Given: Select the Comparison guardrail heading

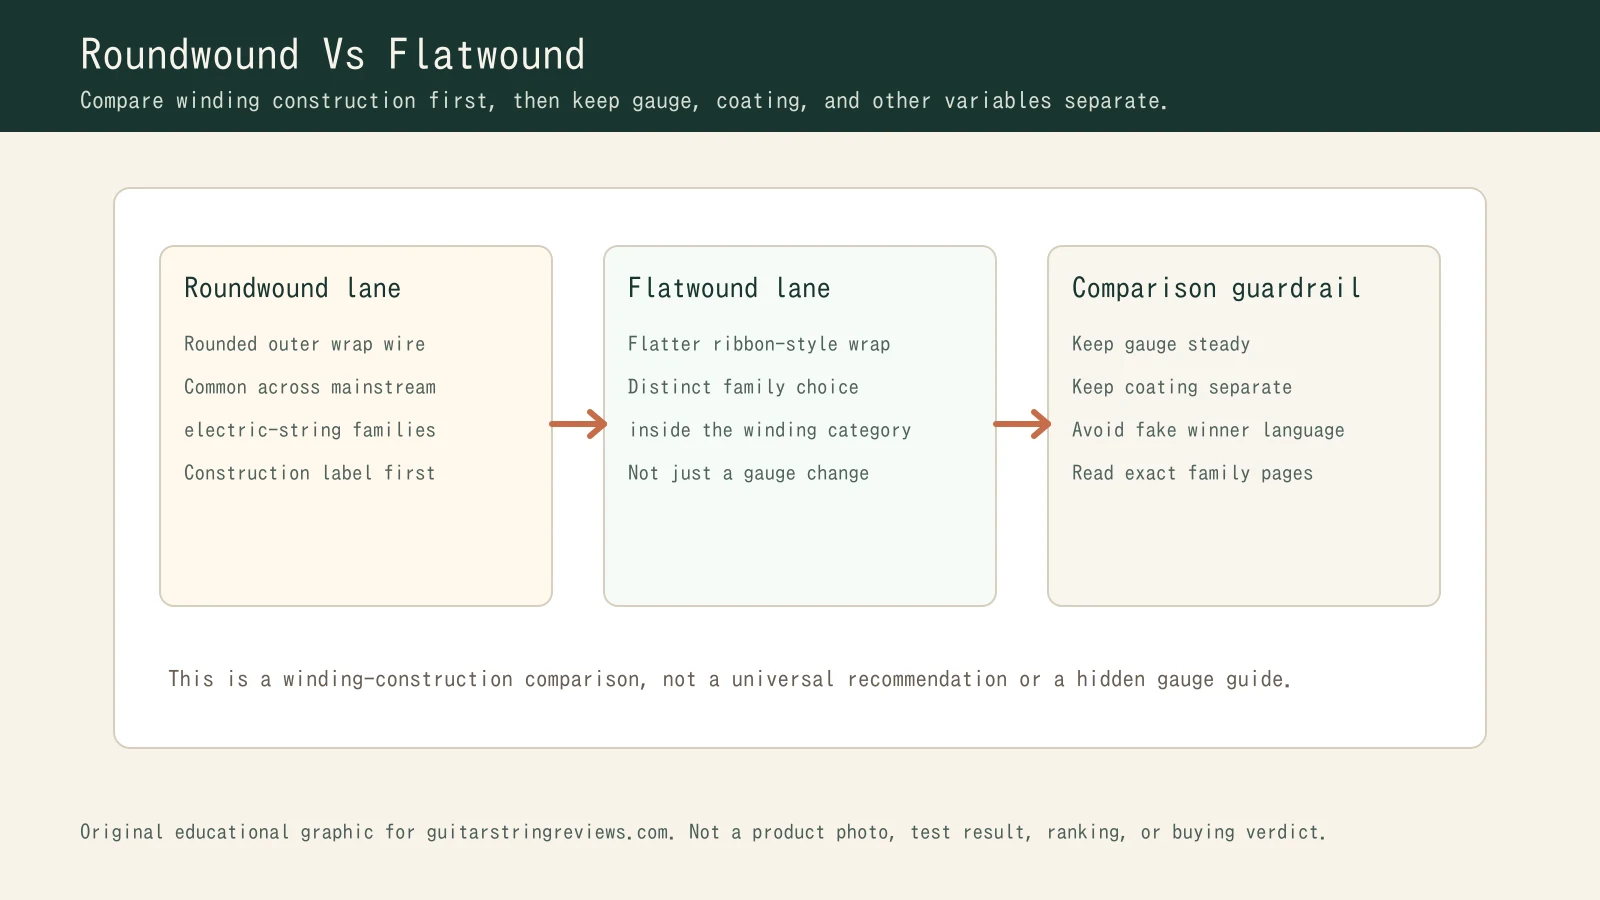Looking at the screenshot, I should click(1216, 288).
